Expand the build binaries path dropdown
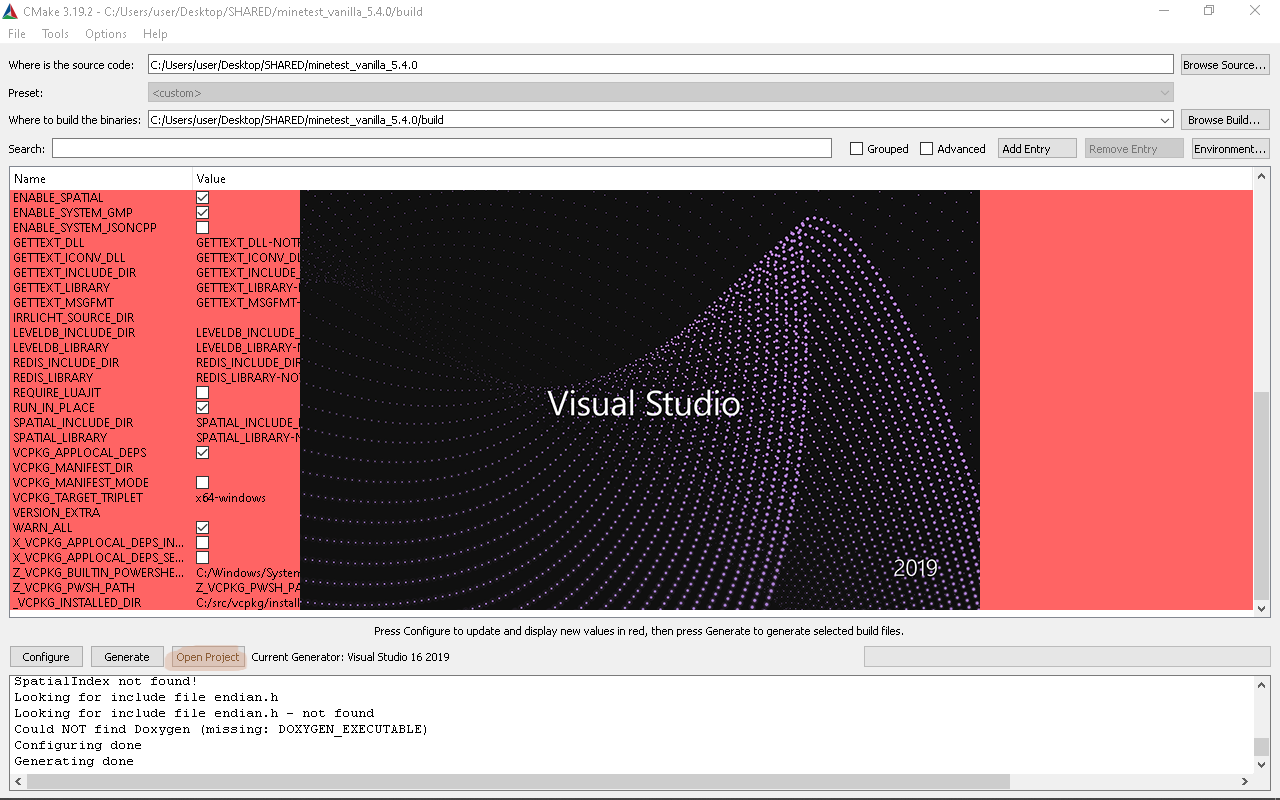 1165,120
